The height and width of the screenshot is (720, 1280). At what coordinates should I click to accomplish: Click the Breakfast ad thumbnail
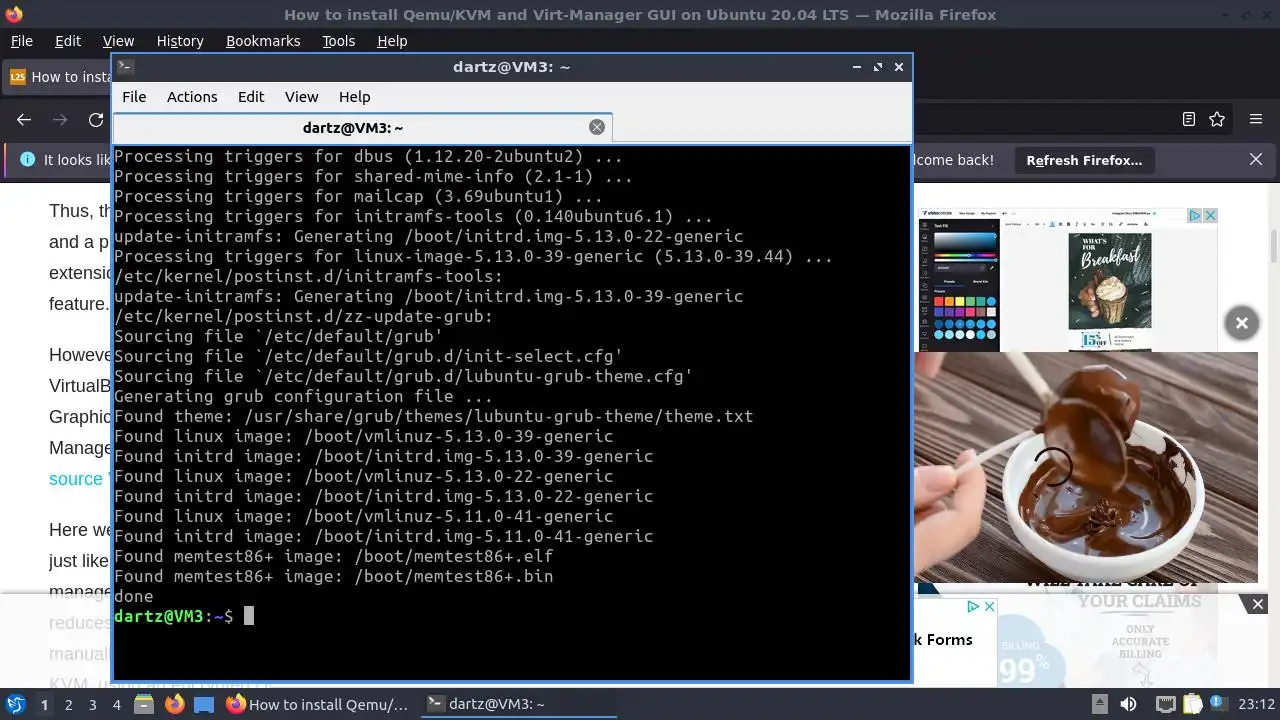(1110, 281)
